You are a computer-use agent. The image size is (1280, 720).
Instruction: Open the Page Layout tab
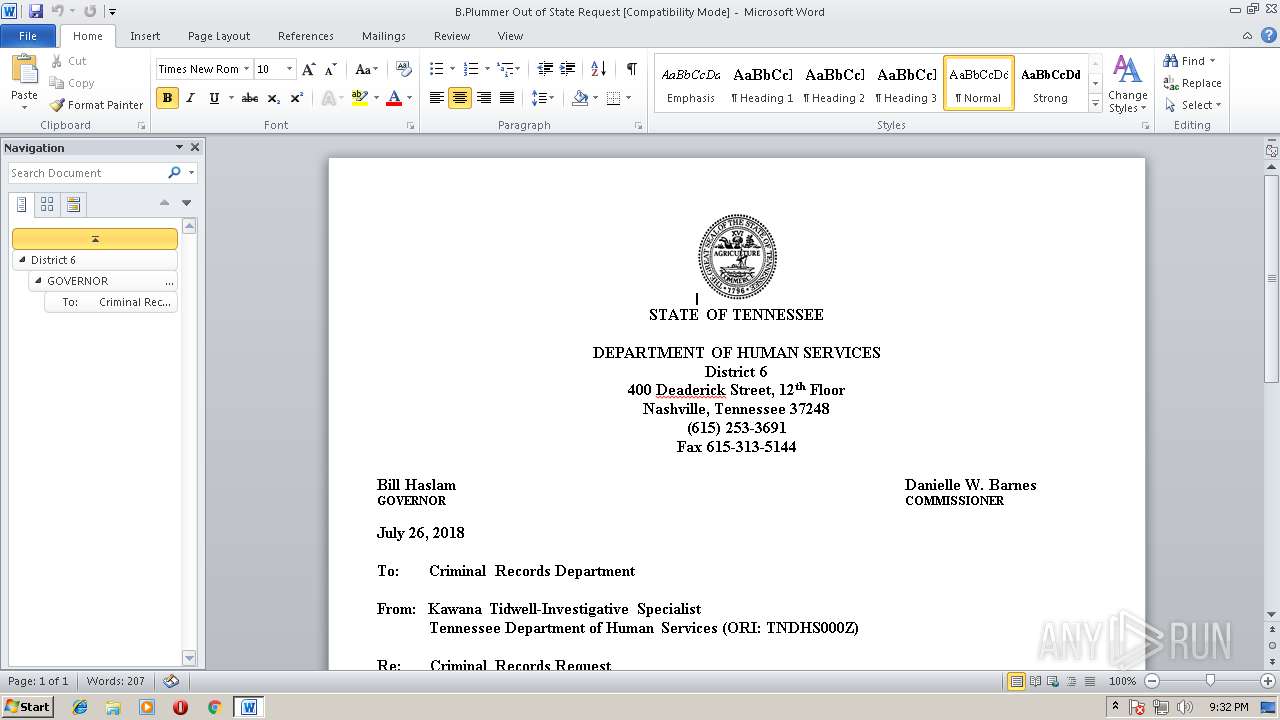[x=218, y=36]
